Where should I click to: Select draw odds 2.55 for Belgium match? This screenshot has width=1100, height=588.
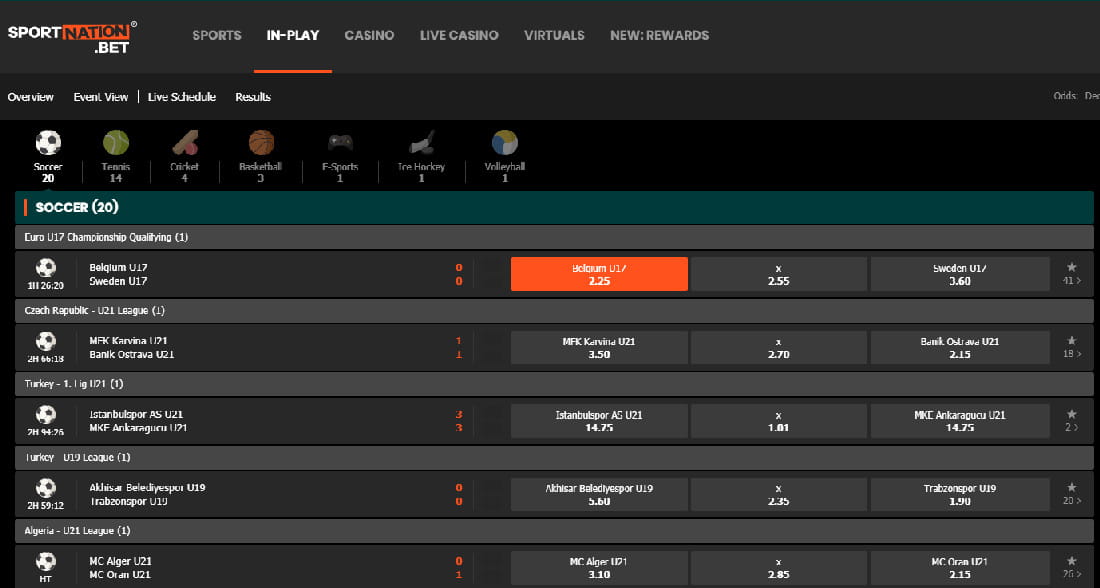tap(779, 274)
